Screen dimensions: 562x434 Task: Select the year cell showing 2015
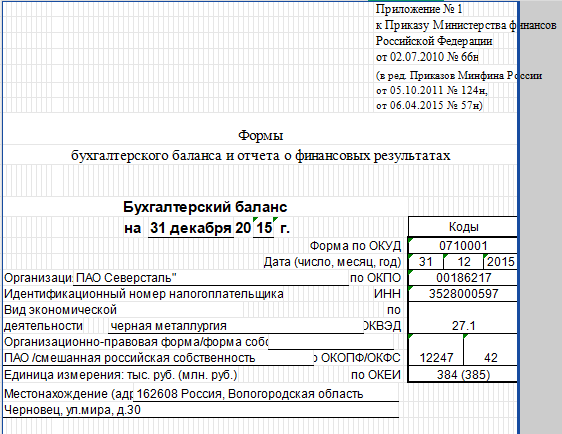[500, 262]
